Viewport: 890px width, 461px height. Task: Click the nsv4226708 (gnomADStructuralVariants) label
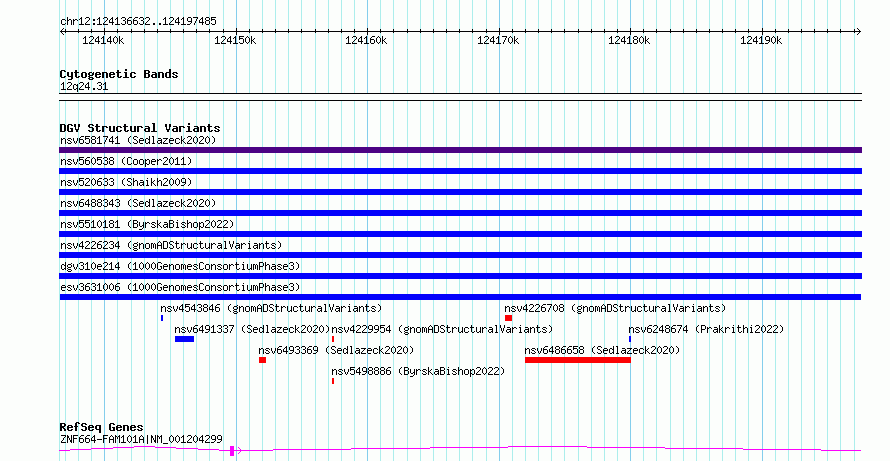coord(615,308)
